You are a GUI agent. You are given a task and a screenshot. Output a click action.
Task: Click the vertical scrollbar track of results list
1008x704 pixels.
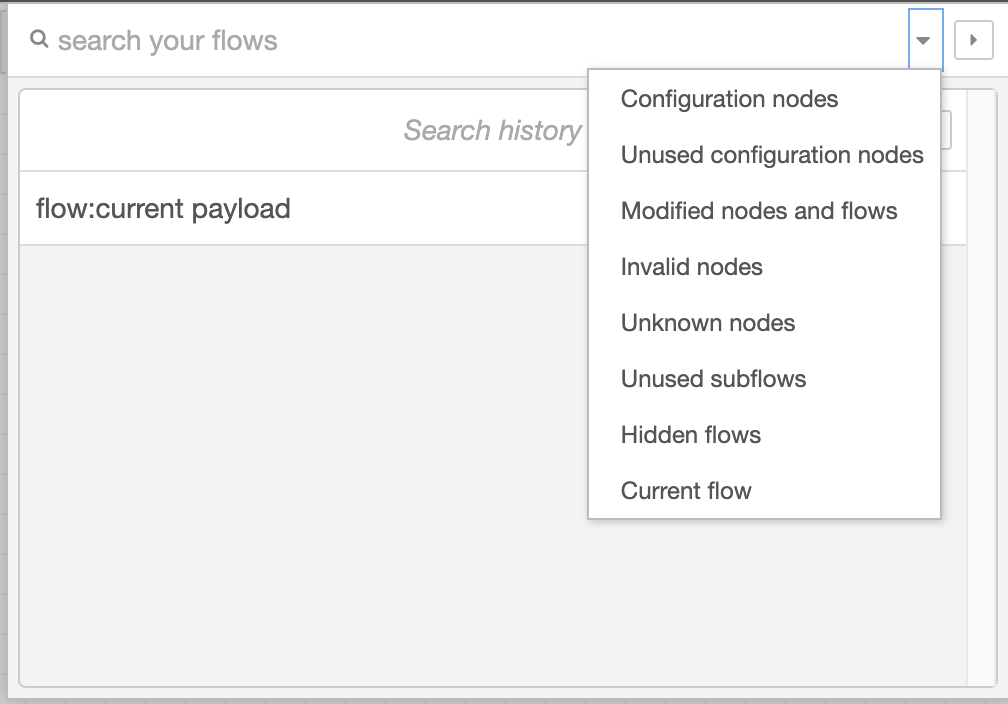[981, 388]
